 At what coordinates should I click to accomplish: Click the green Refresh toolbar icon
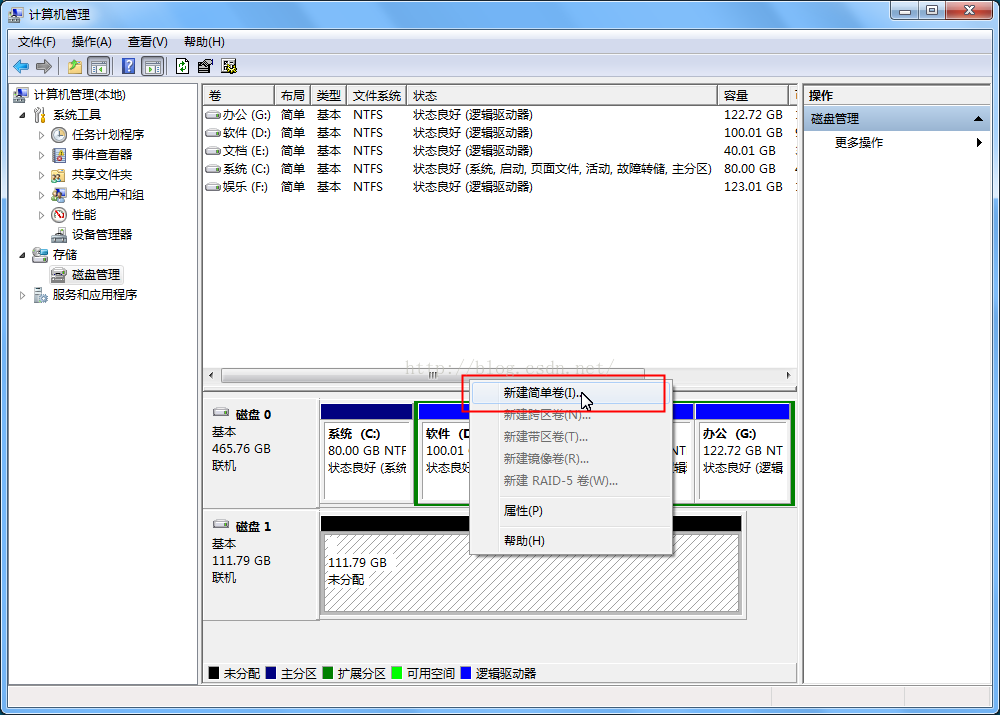[182, 66]
